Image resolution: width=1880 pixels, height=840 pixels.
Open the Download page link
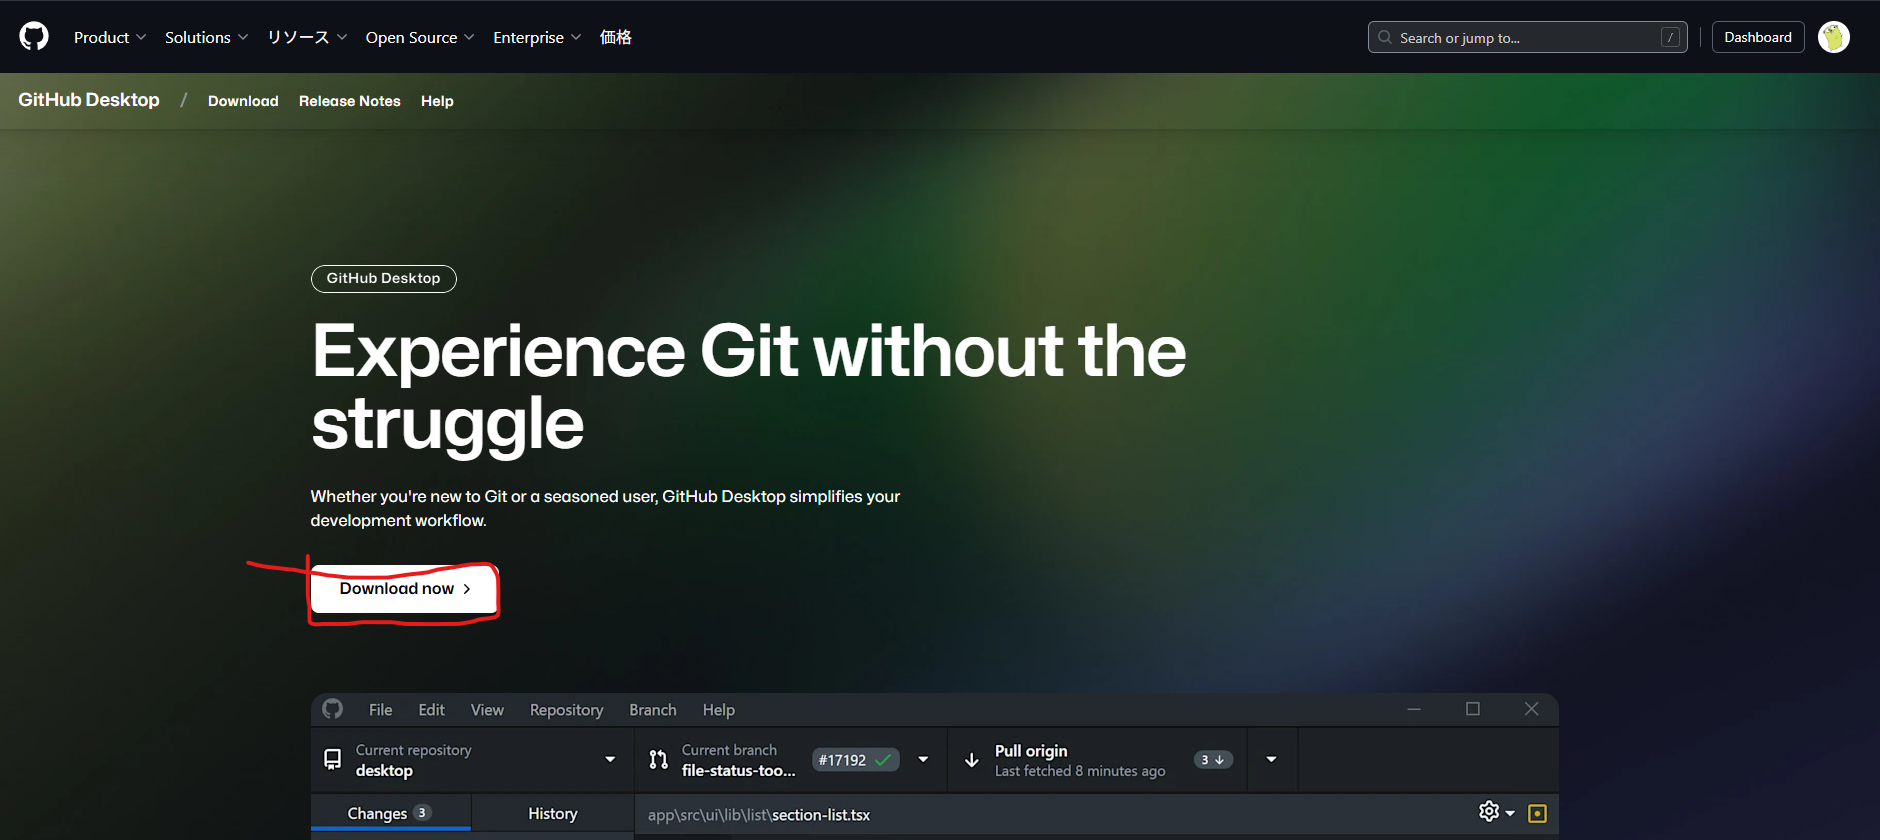tap(243, 101)
